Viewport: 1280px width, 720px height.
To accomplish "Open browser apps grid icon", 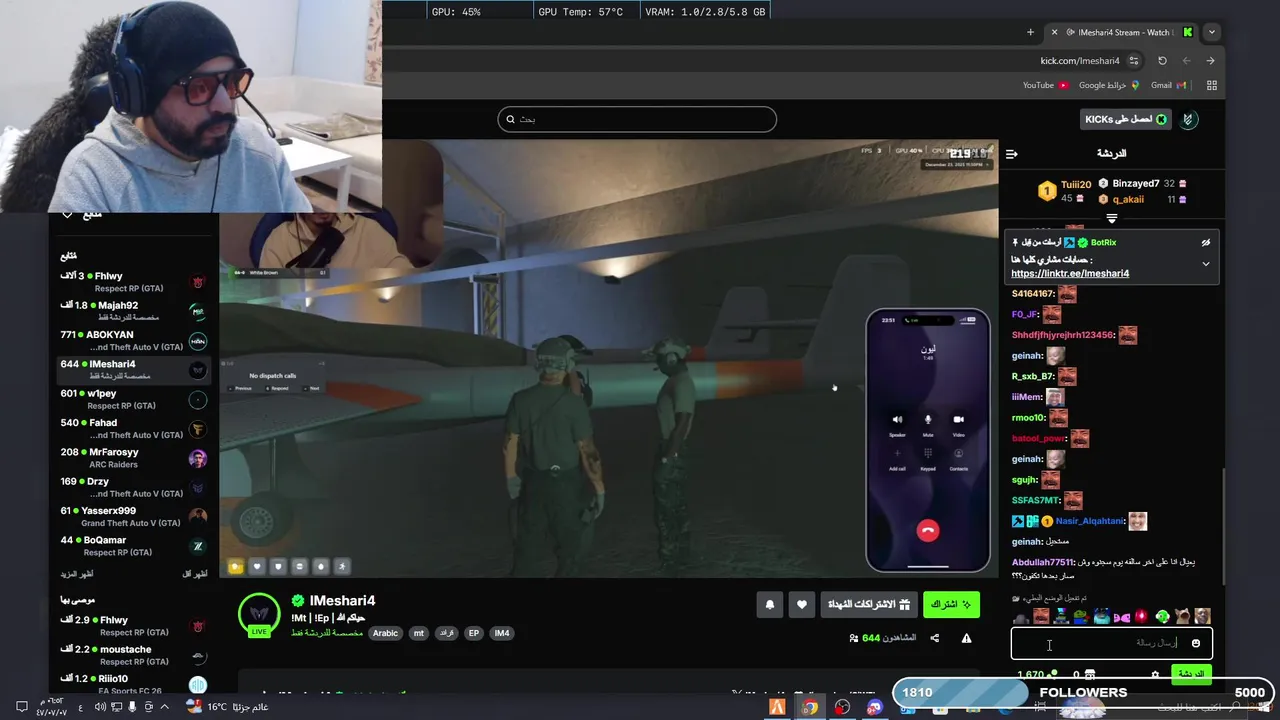I will click(x=1212, y=86).
